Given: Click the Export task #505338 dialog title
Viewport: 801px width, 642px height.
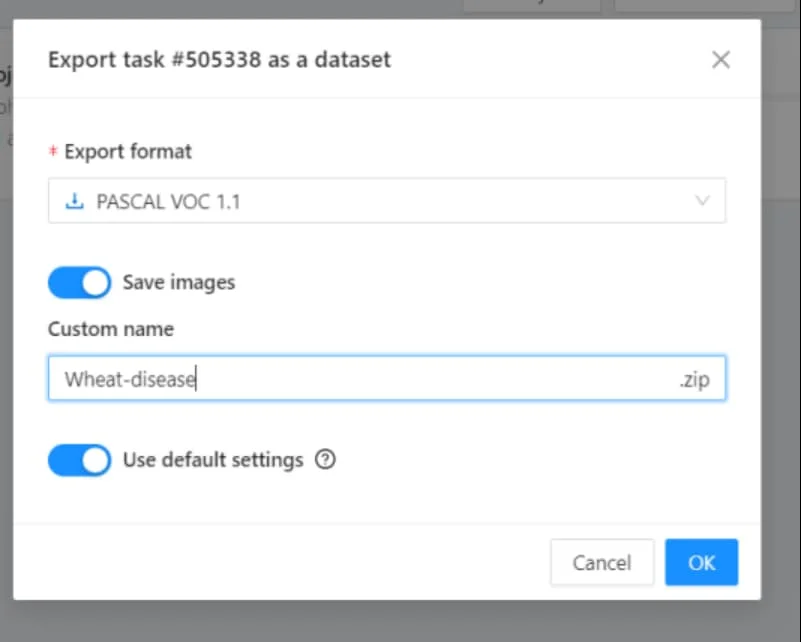Looking at the screenshot, I should (219, 59).
